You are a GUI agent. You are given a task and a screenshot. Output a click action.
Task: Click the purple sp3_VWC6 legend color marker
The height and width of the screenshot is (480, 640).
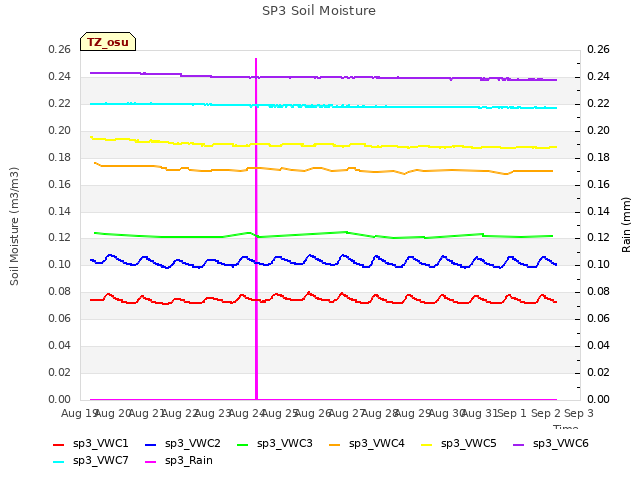pos(519,445)
